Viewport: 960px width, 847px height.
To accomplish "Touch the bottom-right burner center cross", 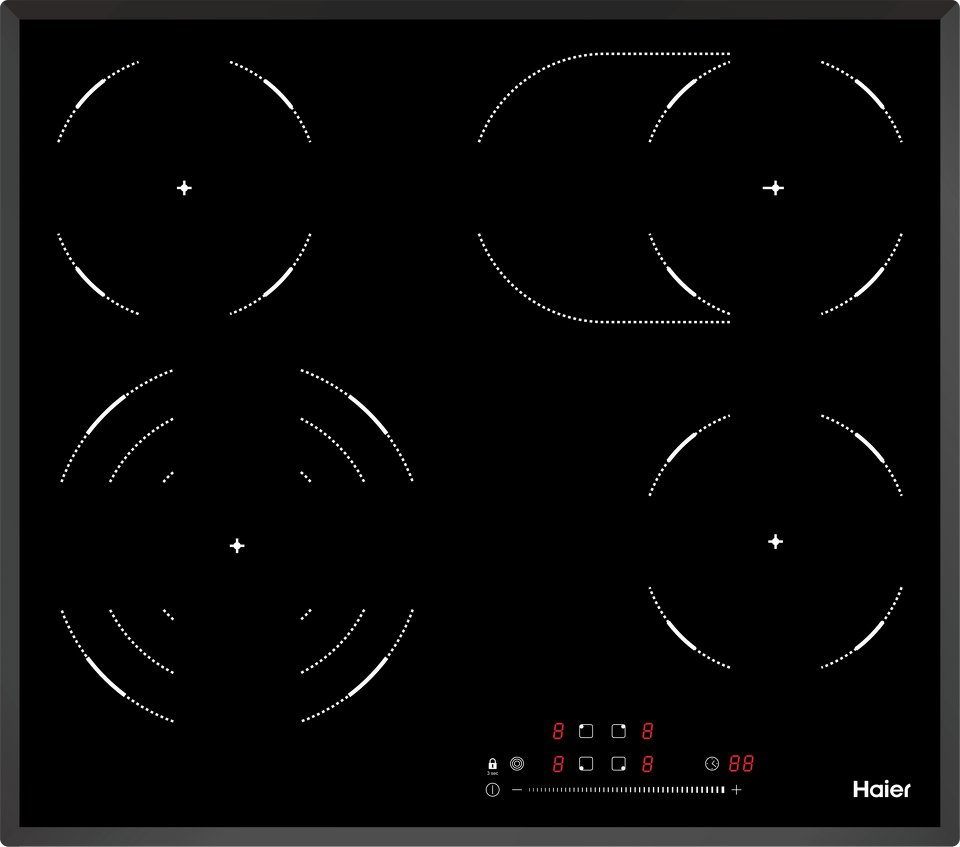I will point(775,541).
